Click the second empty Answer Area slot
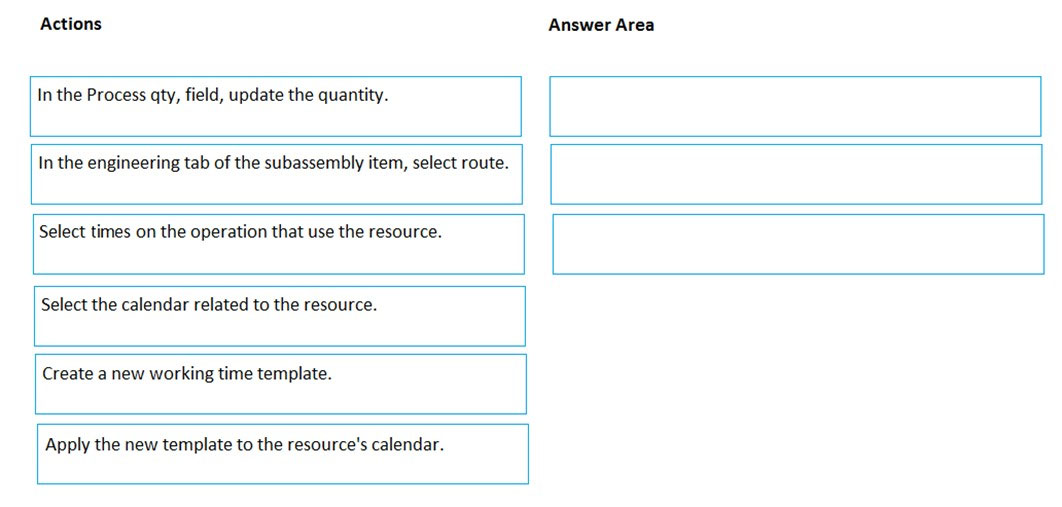Screen dimensions: 1062x507 click(796, 174)
